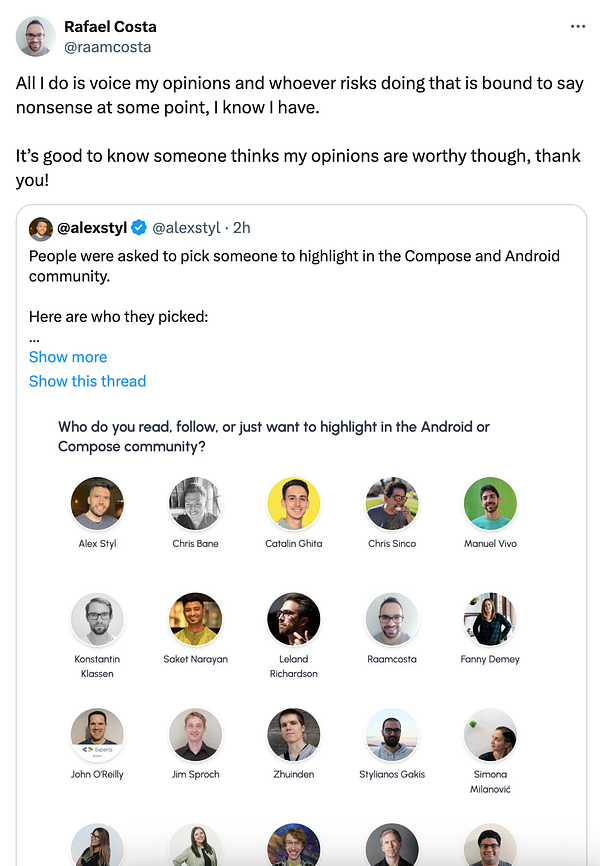
Task: Select the Raamcosta profile photo
Action: (x=392, y=619)
